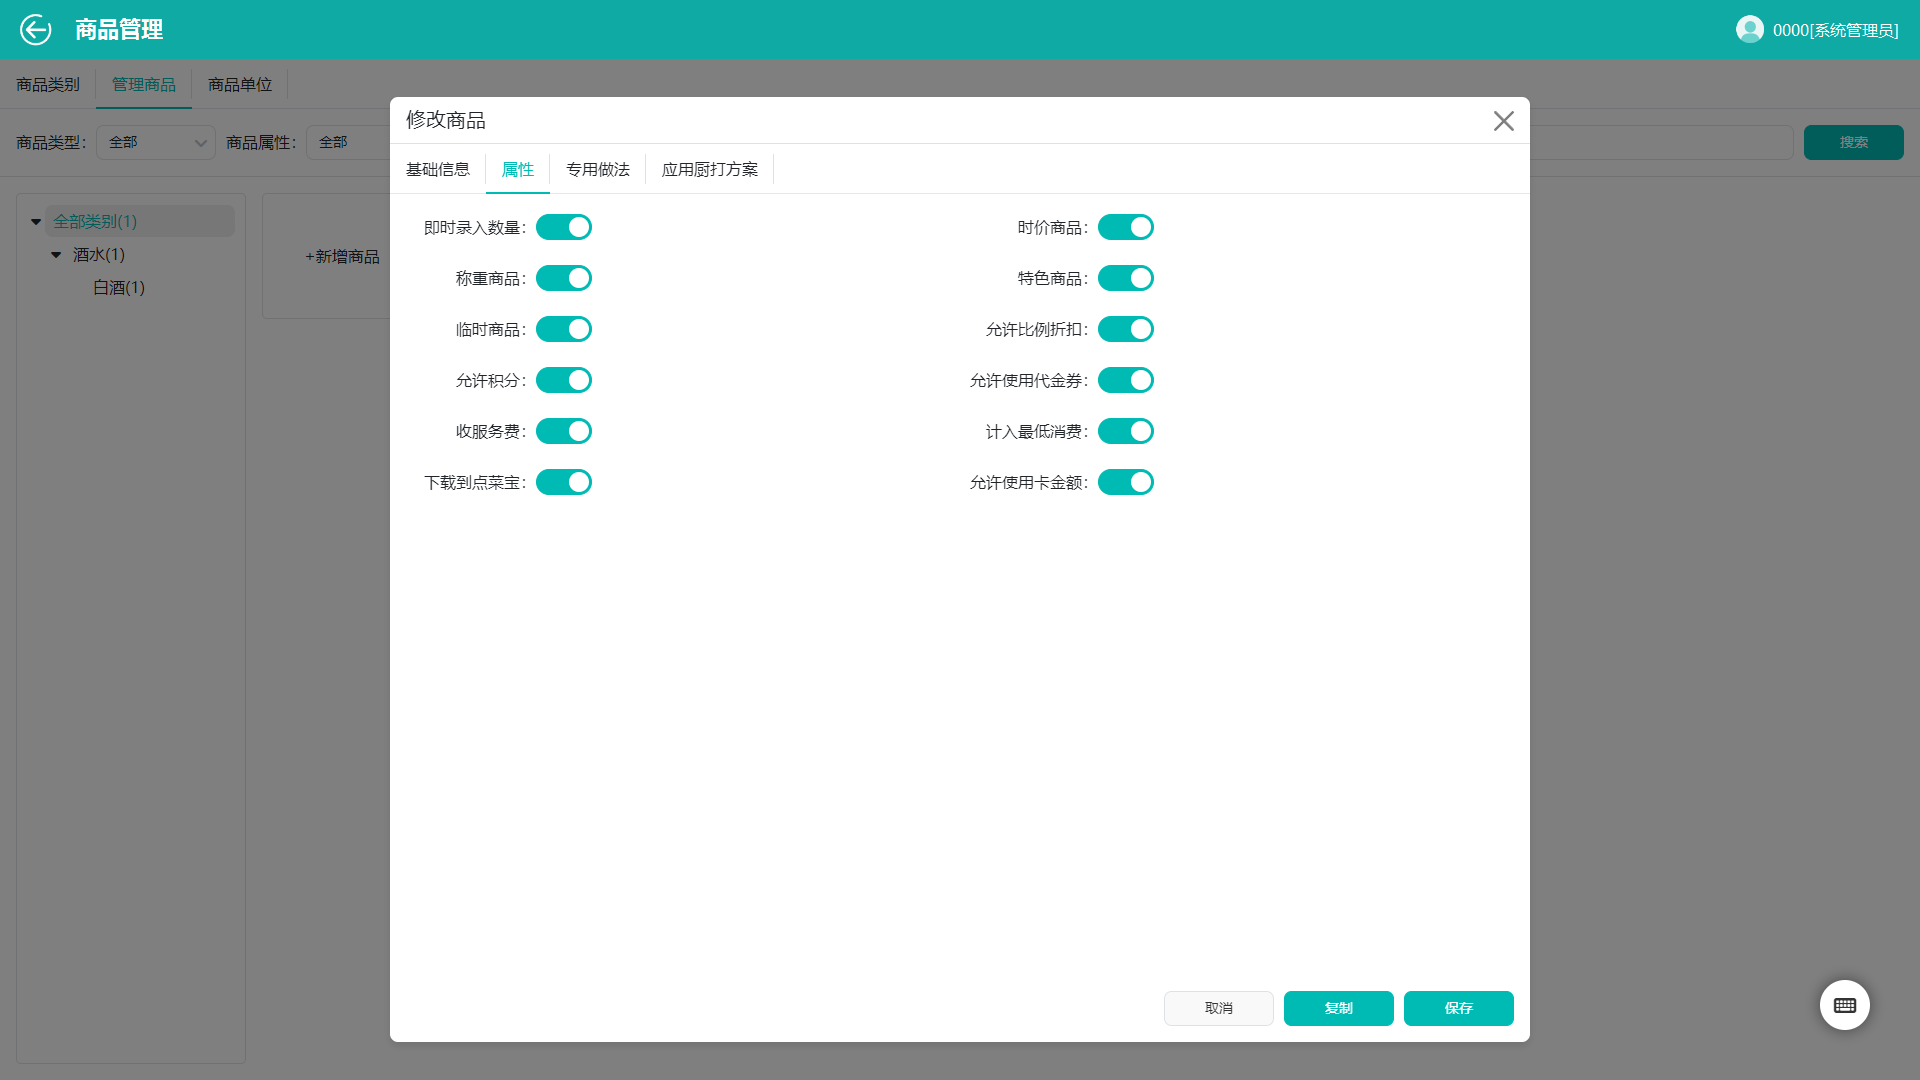Screen dimensions: 1920x1080
Task: Select 白酒(1) in the category tree
Action: click(119, 287)
